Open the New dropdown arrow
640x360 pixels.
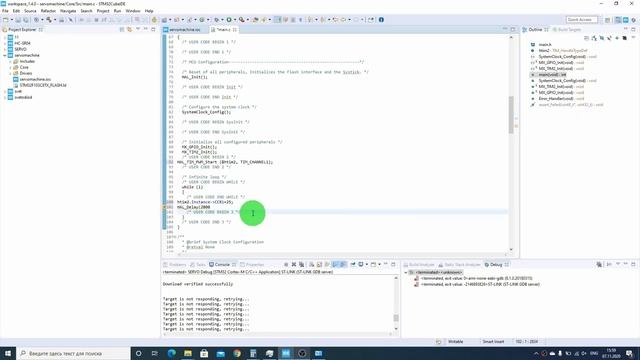pos(11,20)
